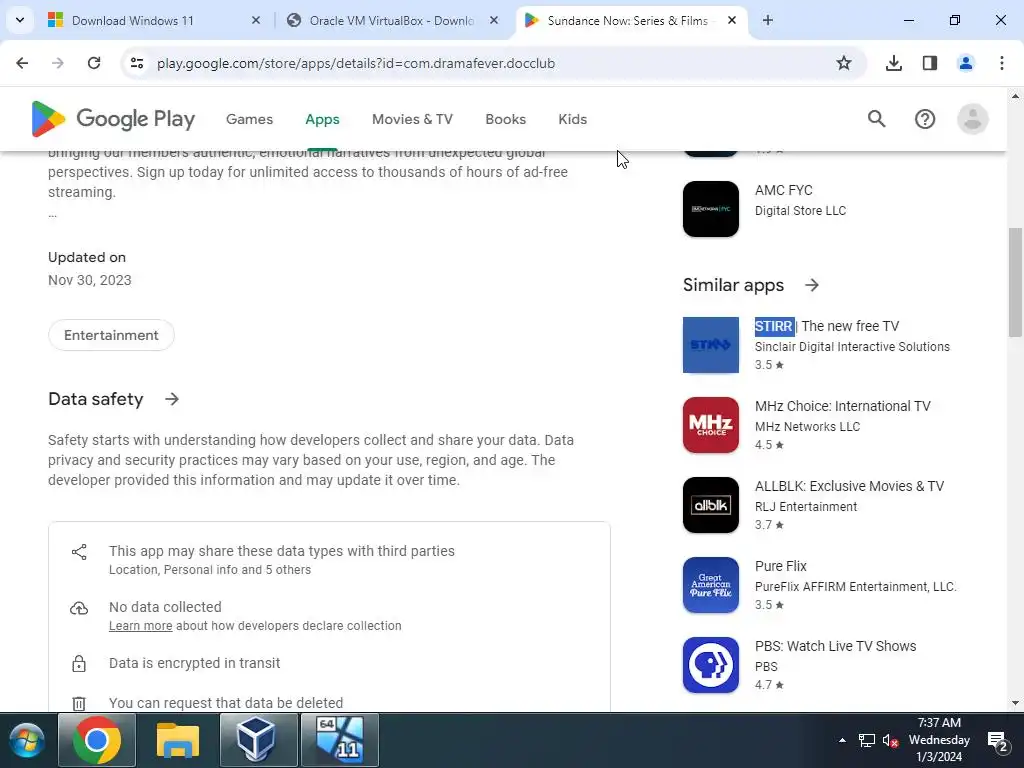Switch to Download Windows 11 browser tab
This screenshot has height=768, width=1024.
tap(155, 20)
